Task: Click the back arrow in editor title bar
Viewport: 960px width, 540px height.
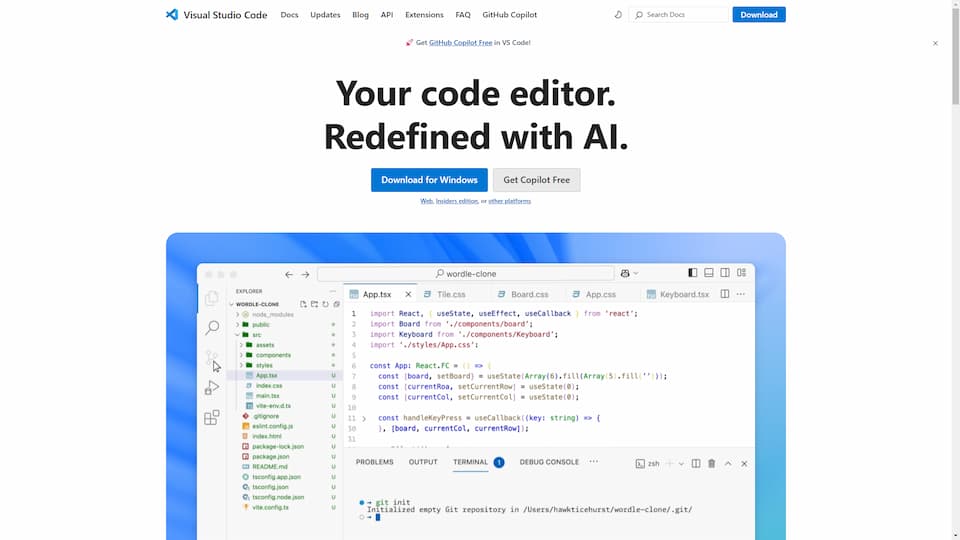Action: point(289,275)
